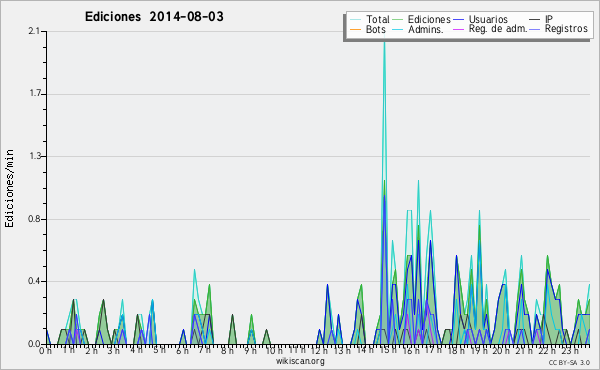Click the '6 h' hour label
The width and height of the screenshot is (600, 370).
click(x=182, y=351)
